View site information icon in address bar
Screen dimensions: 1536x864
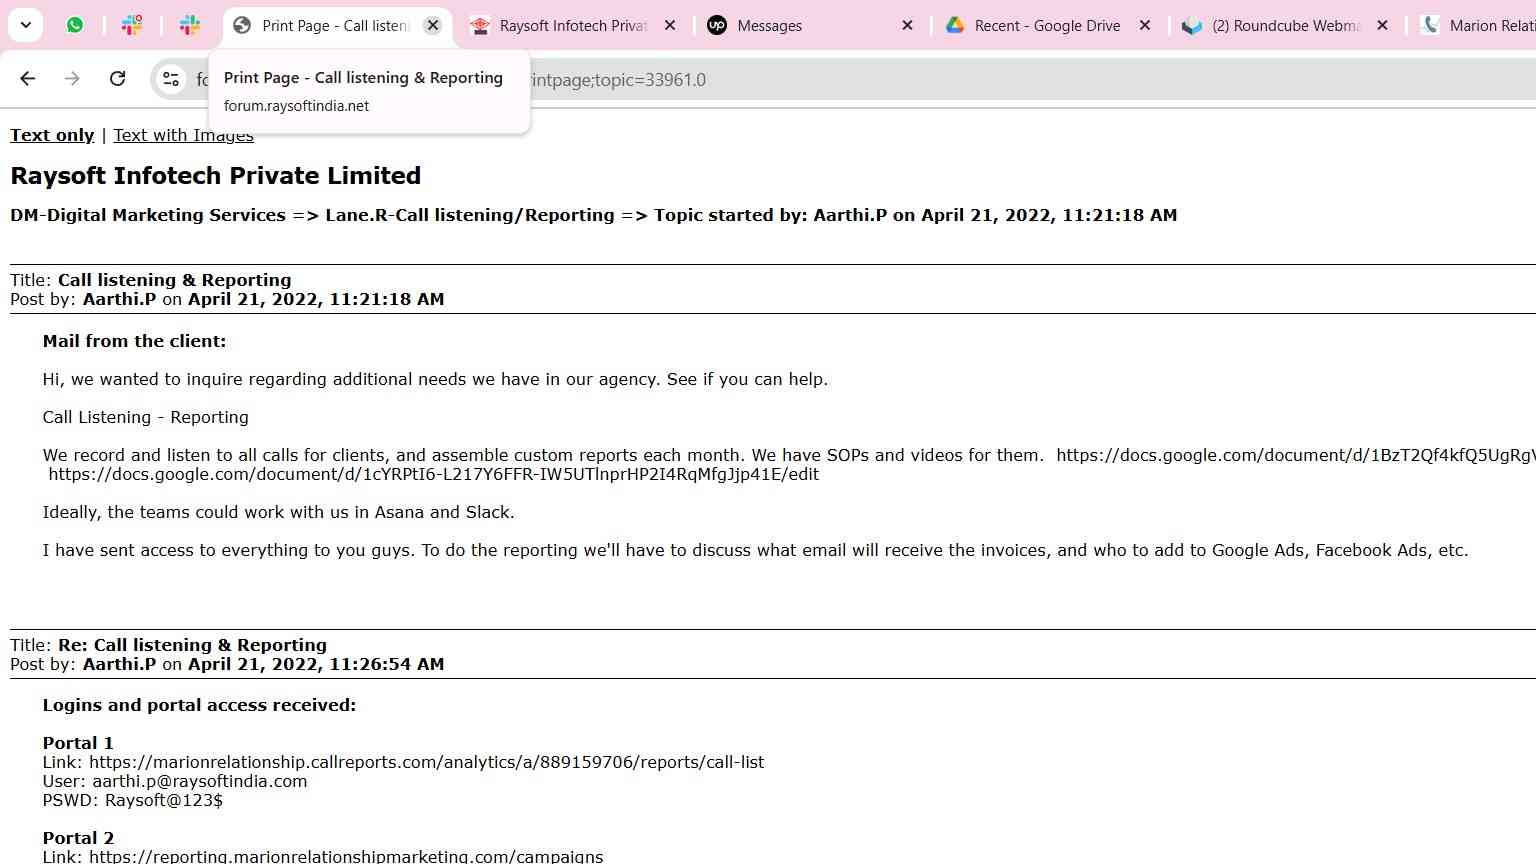[x=171, y=79]
